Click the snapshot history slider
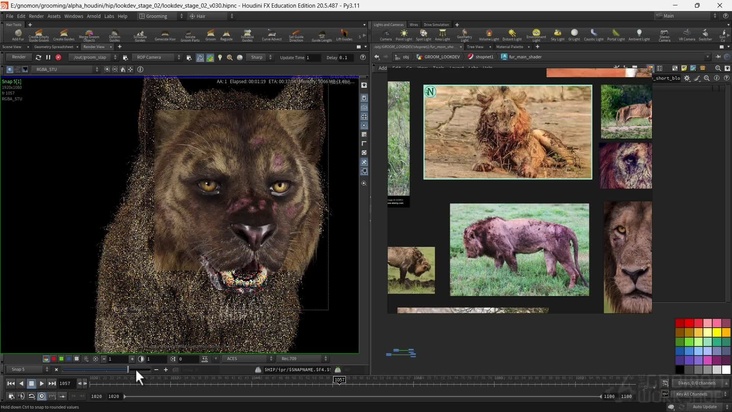The width and height of the screenshot is (732, 412). (x=106, y=370)
